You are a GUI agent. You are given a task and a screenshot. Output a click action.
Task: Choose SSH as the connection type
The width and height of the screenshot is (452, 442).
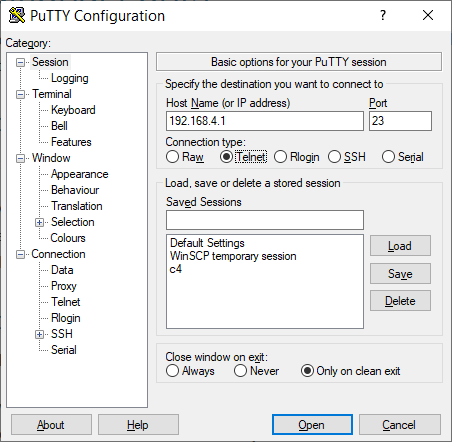point(334,157)
